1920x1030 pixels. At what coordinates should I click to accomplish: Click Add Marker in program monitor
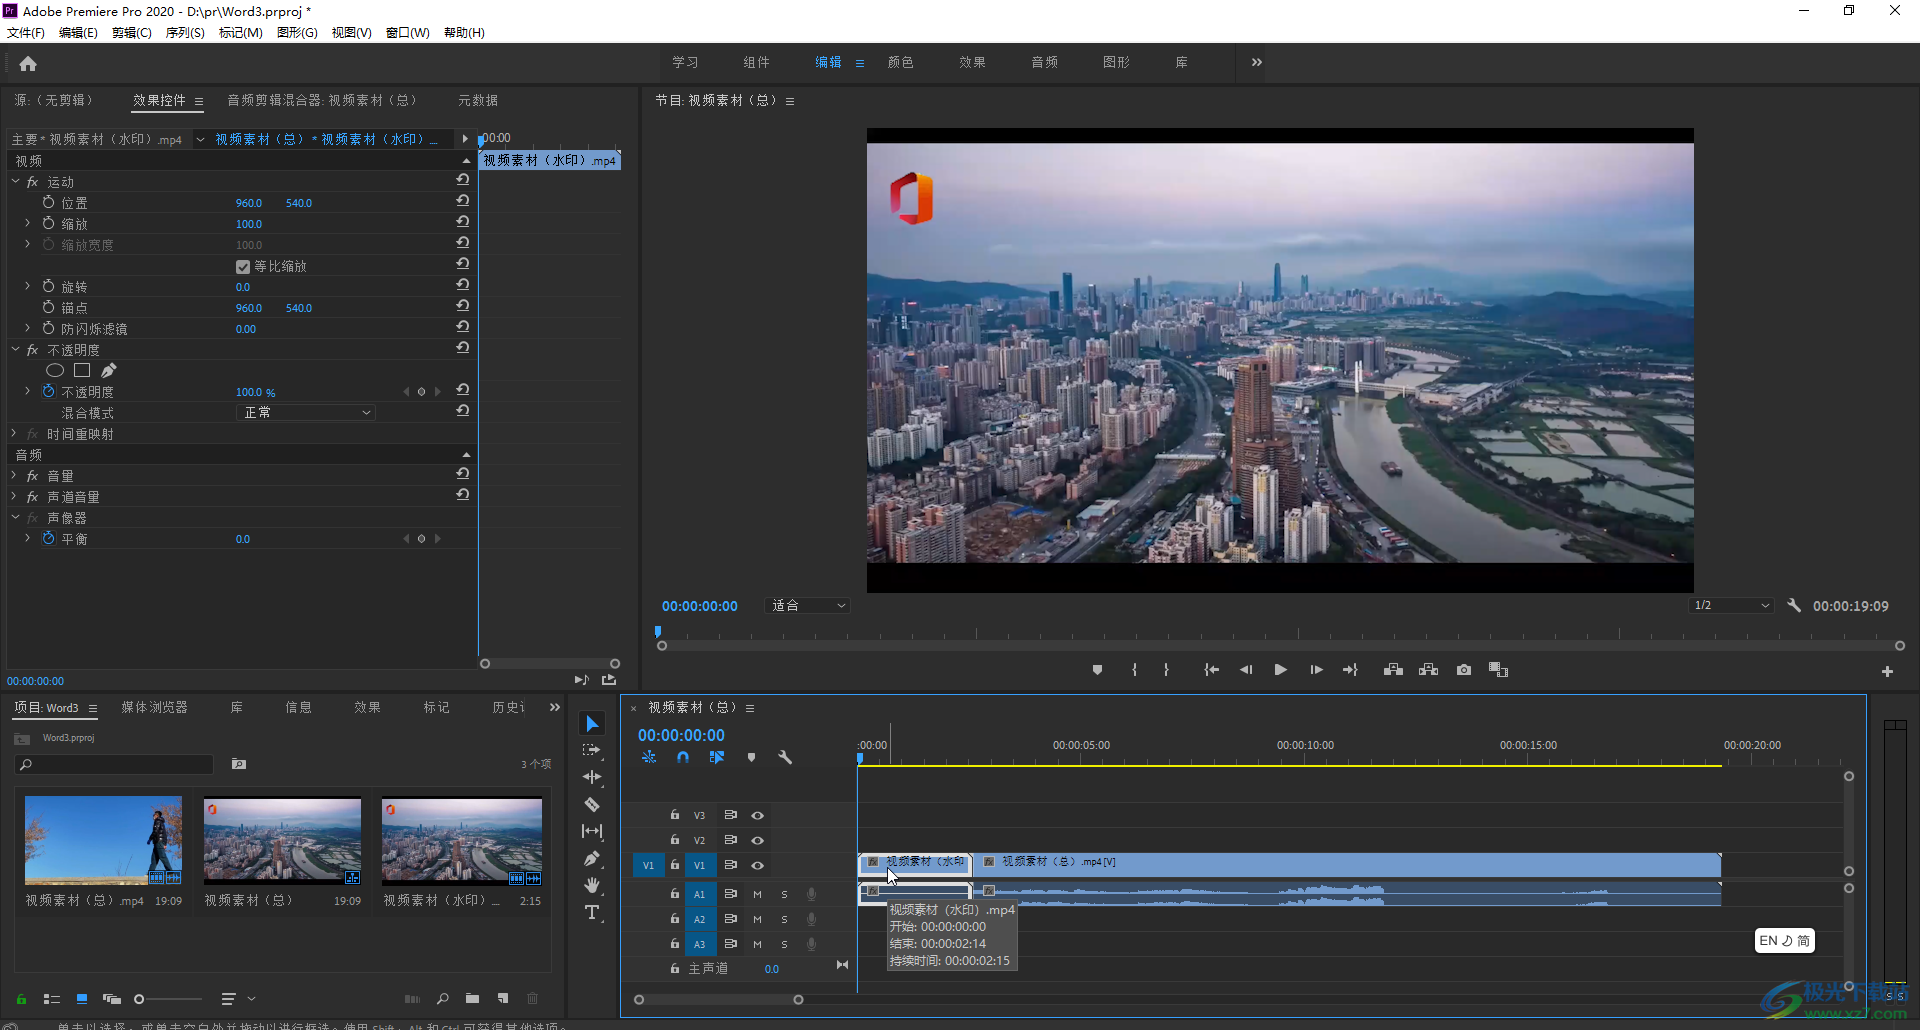coord(1097,670)
